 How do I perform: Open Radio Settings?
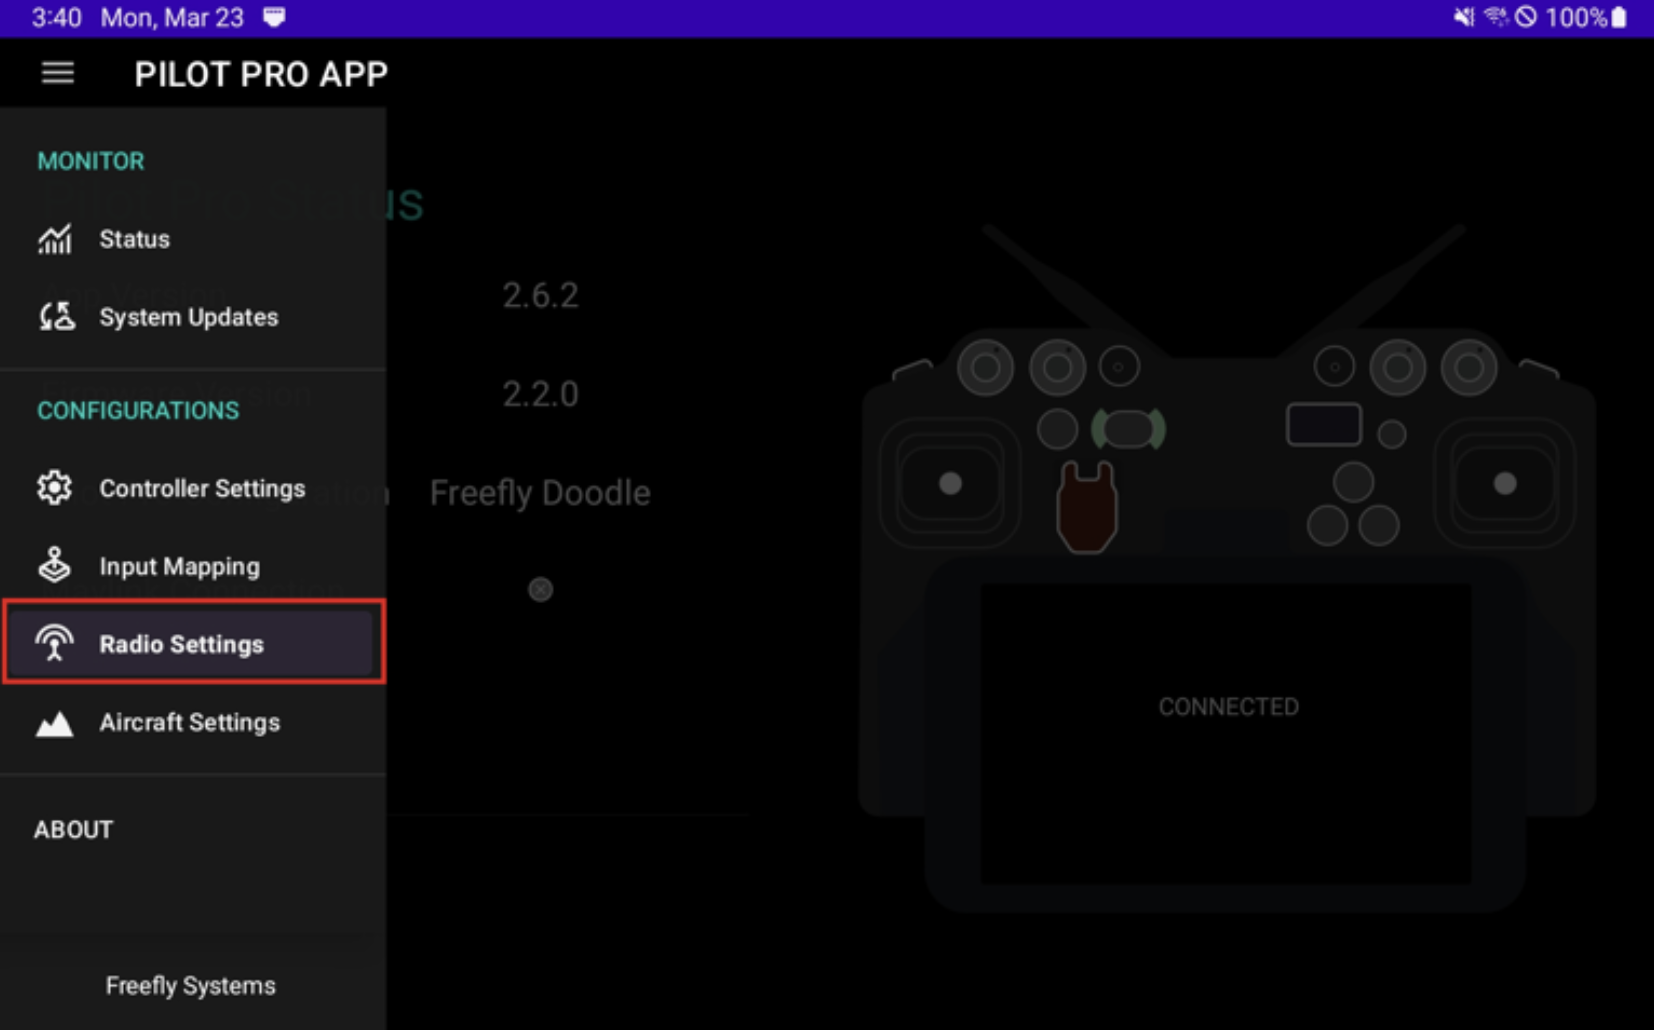[x=193, y=642]
